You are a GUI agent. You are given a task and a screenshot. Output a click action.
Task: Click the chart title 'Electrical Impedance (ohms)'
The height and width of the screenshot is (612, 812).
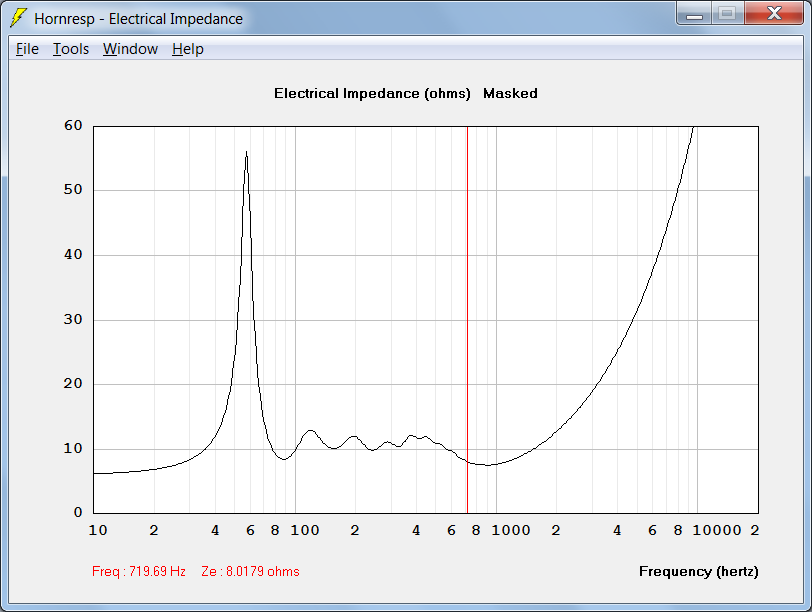click(372, 93)
